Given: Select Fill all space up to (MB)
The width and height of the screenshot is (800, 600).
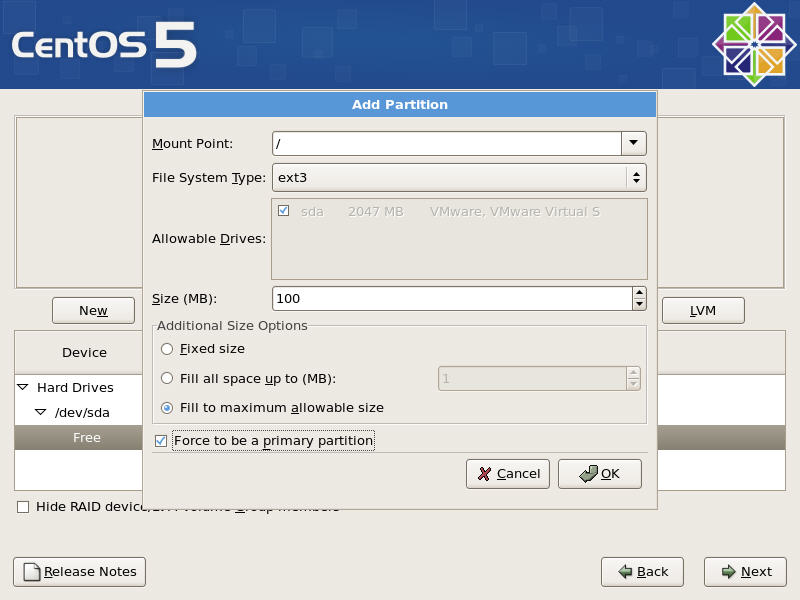Looking at the screenshot, I should click(x=167, y=379).
